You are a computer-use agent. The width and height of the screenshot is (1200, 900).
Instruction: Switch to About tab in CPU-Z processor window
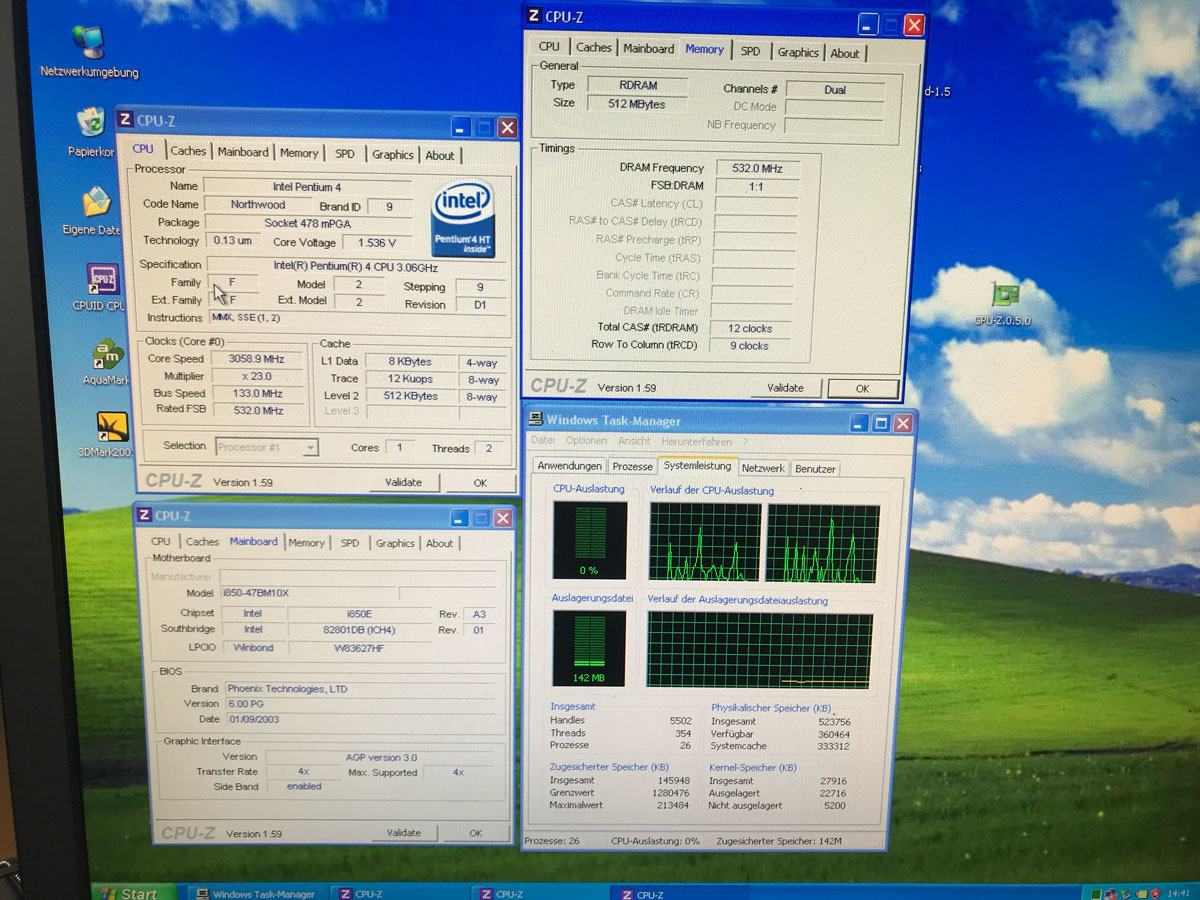tap(440, 155)
